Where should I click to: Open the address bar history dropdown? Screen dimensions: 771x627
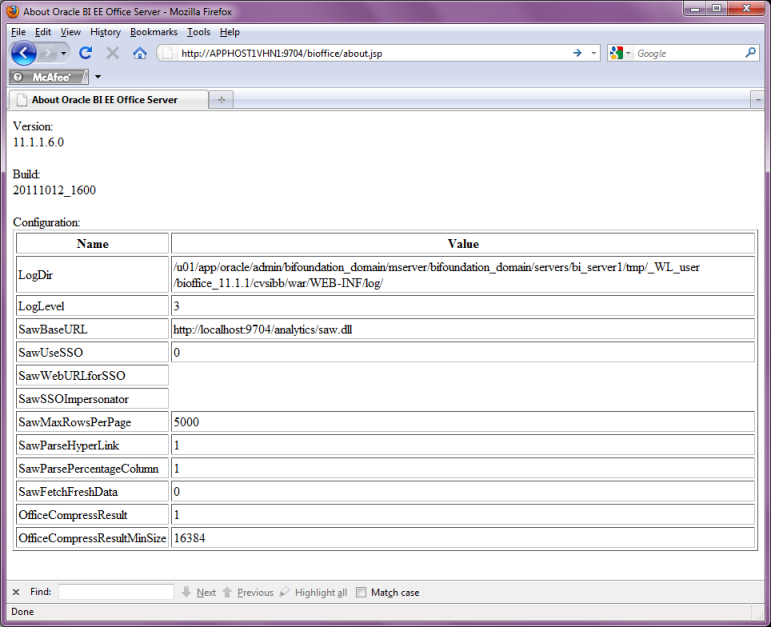pos(593,53)
